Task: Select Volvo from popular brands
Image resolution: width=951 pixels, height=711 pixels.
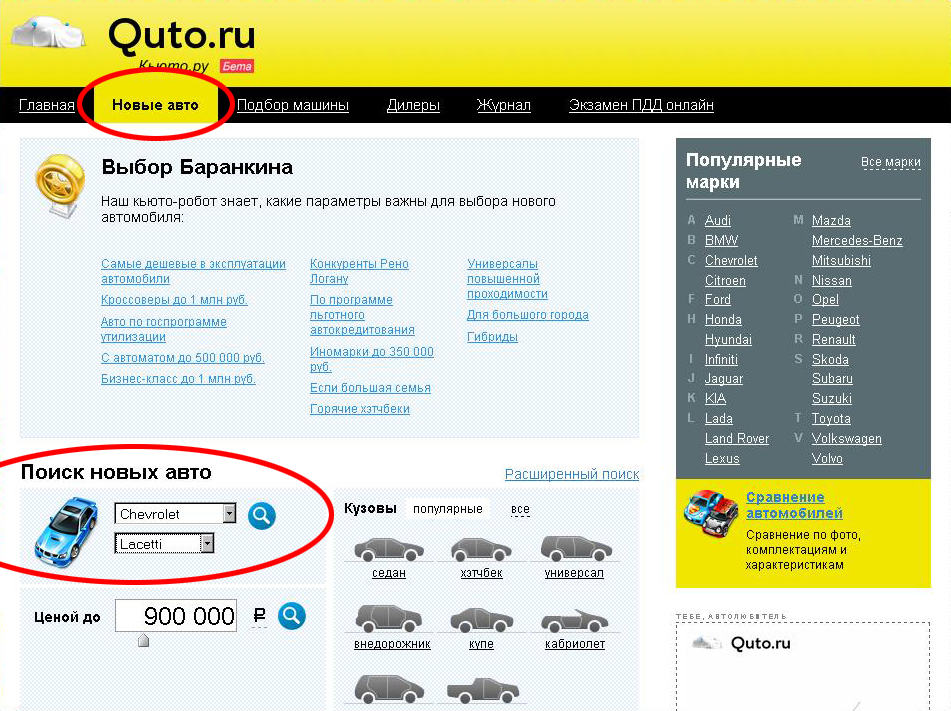Action: 827,458
